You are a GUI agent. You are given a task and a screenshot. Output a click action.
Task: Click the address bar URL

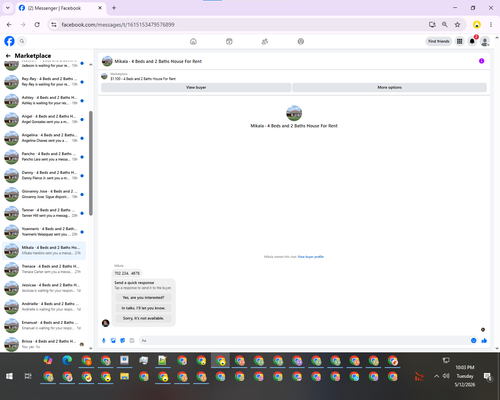pyautogui.click(x=118, y=25)
